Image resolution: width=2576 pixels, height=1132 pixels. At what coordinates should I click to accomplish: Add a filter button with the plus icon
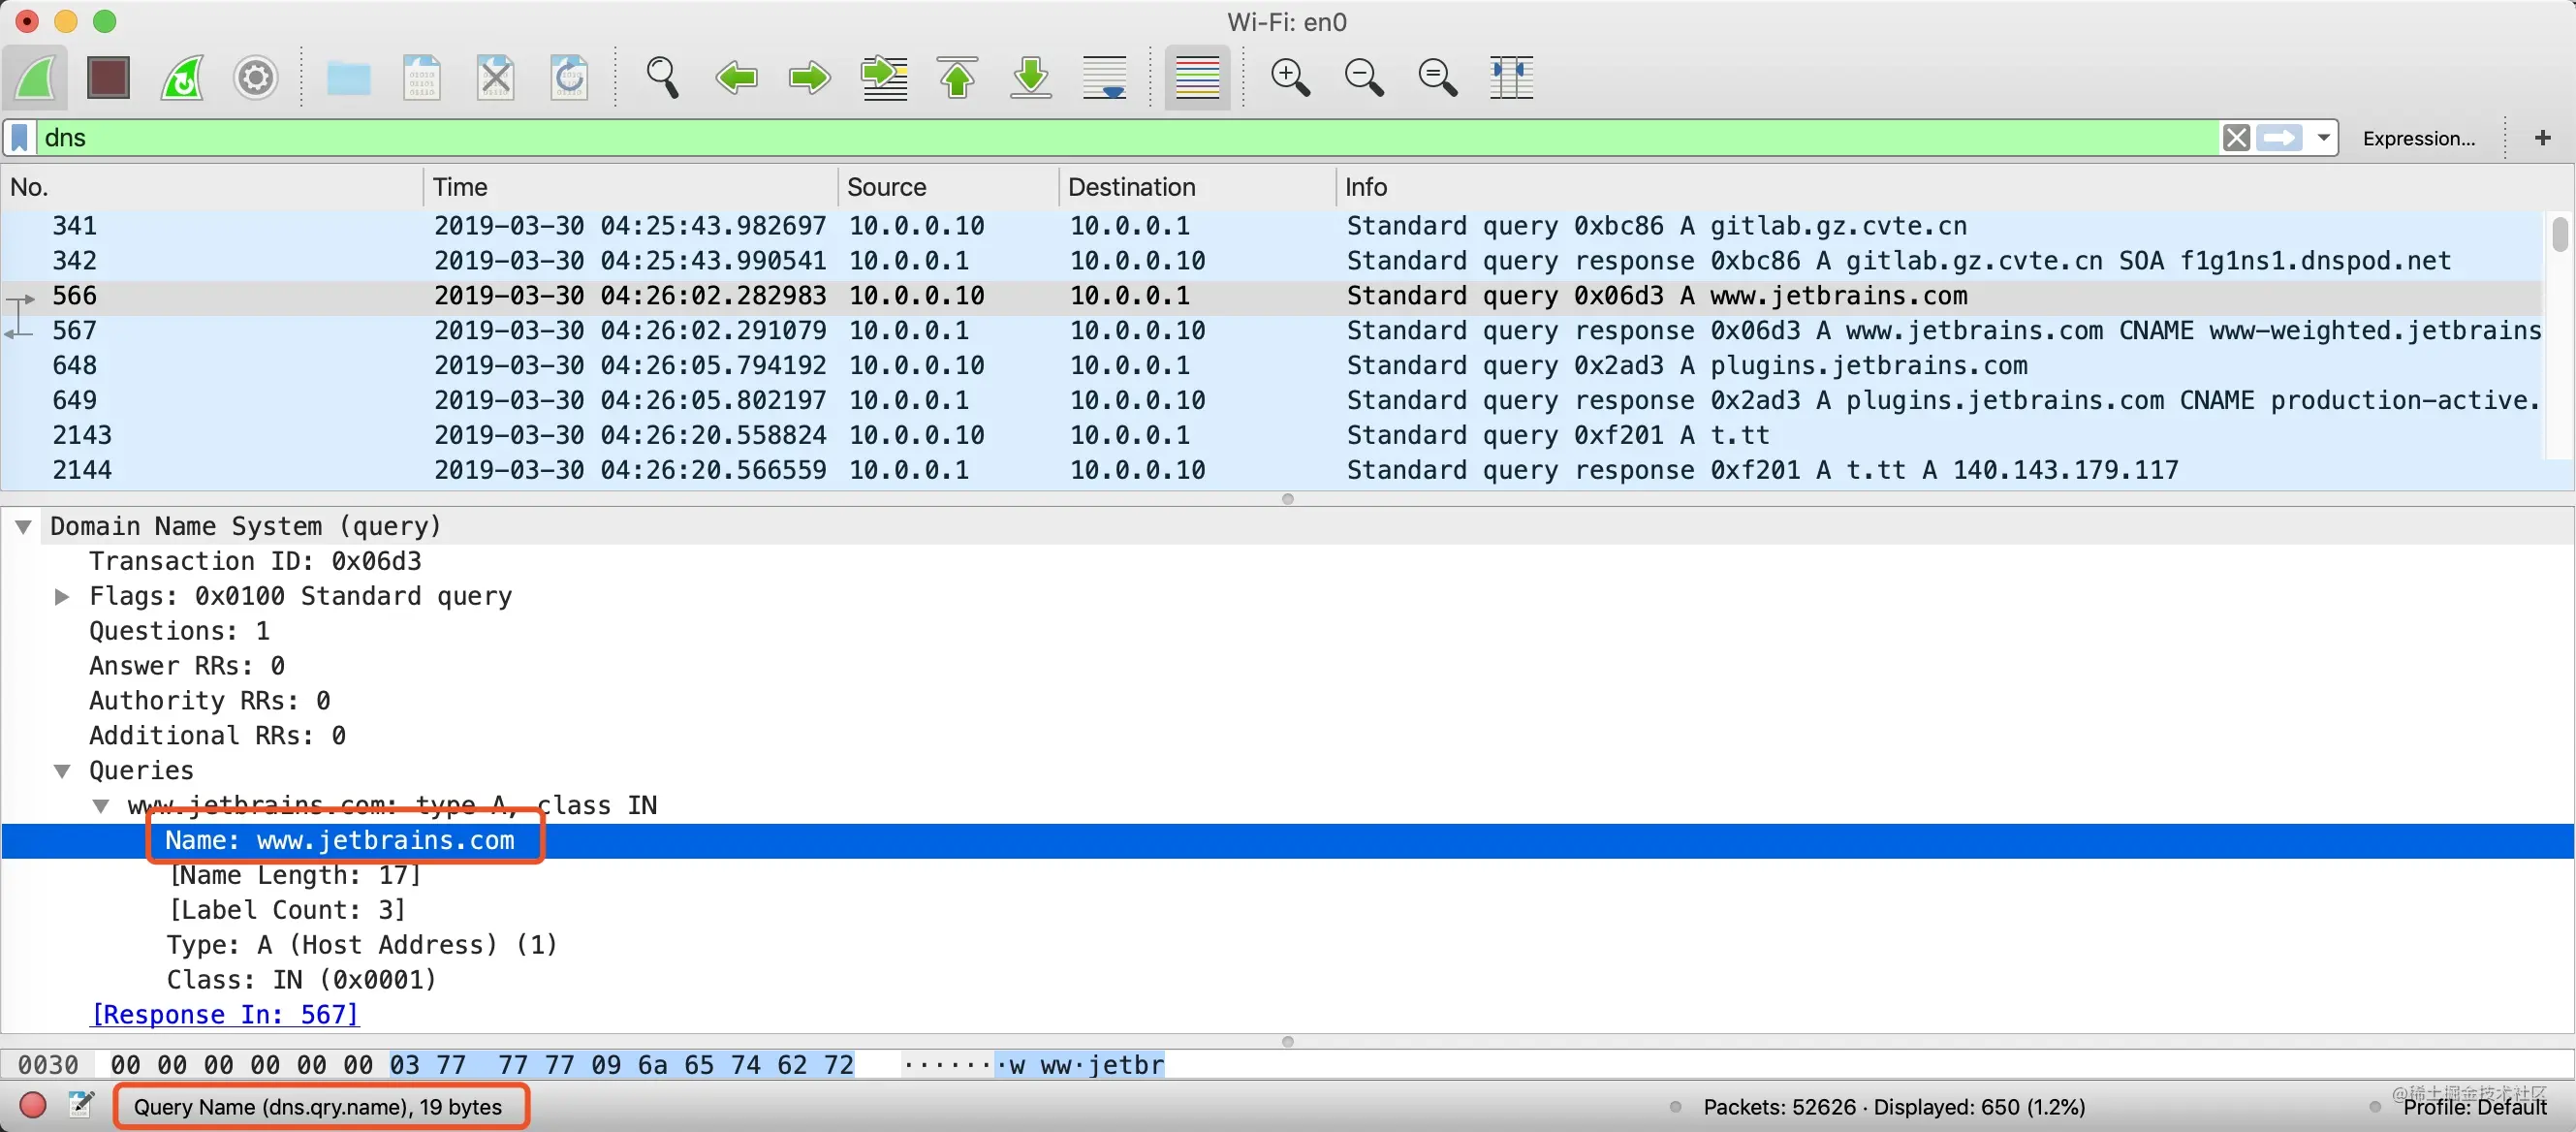[2542, 137]
